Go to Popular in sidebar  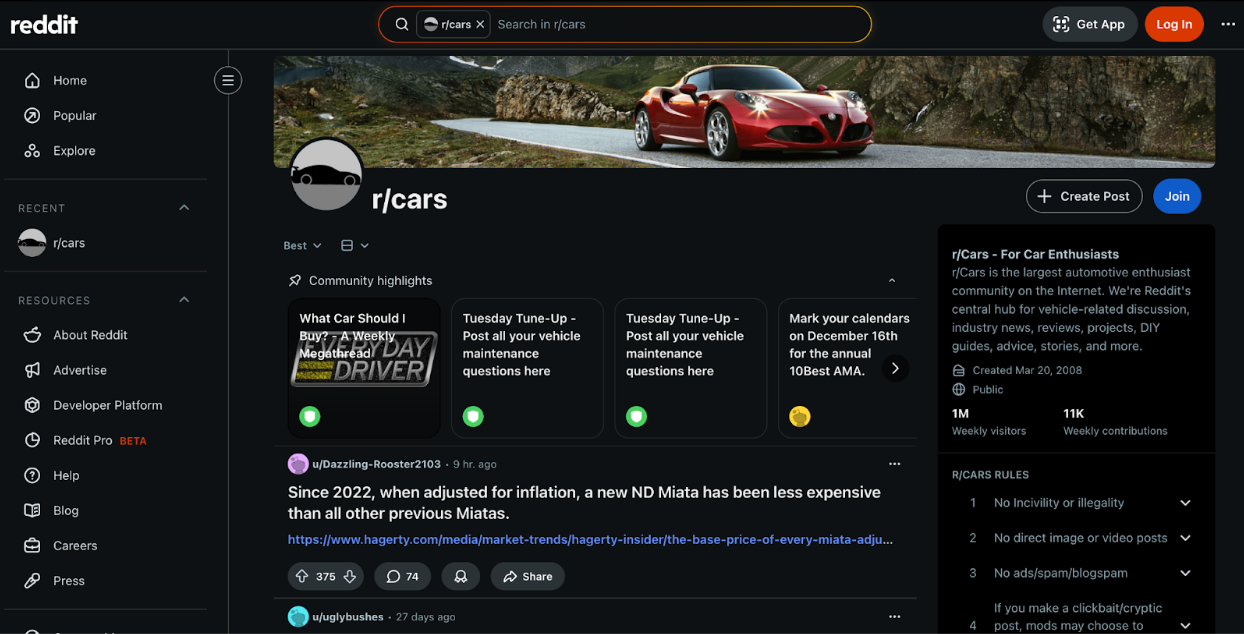(x=74, y=116)
